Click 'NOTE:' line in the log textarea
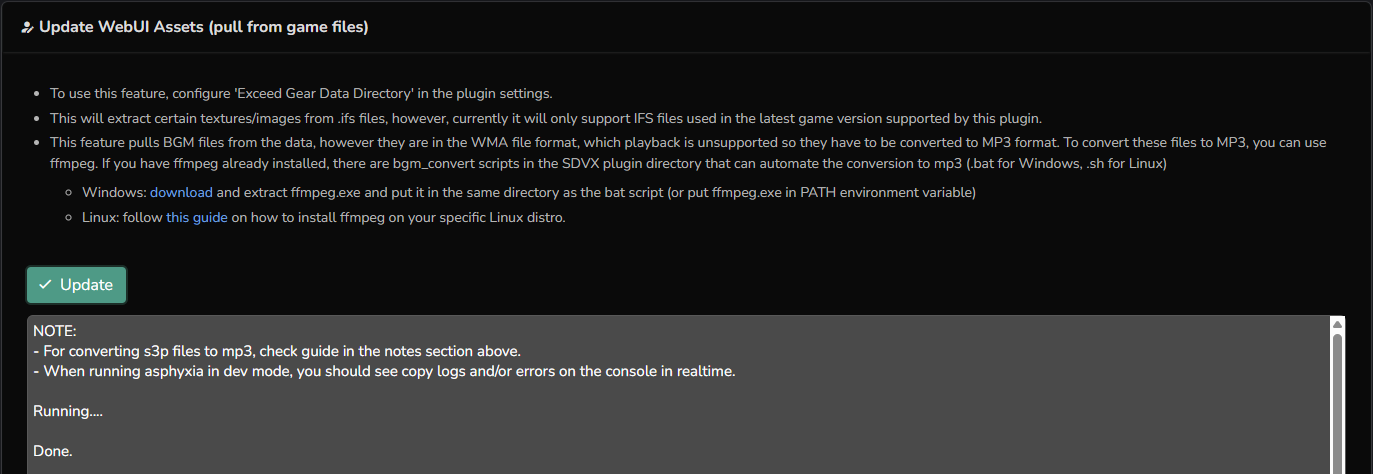The image size is (1373, 474). coord(55,331)
